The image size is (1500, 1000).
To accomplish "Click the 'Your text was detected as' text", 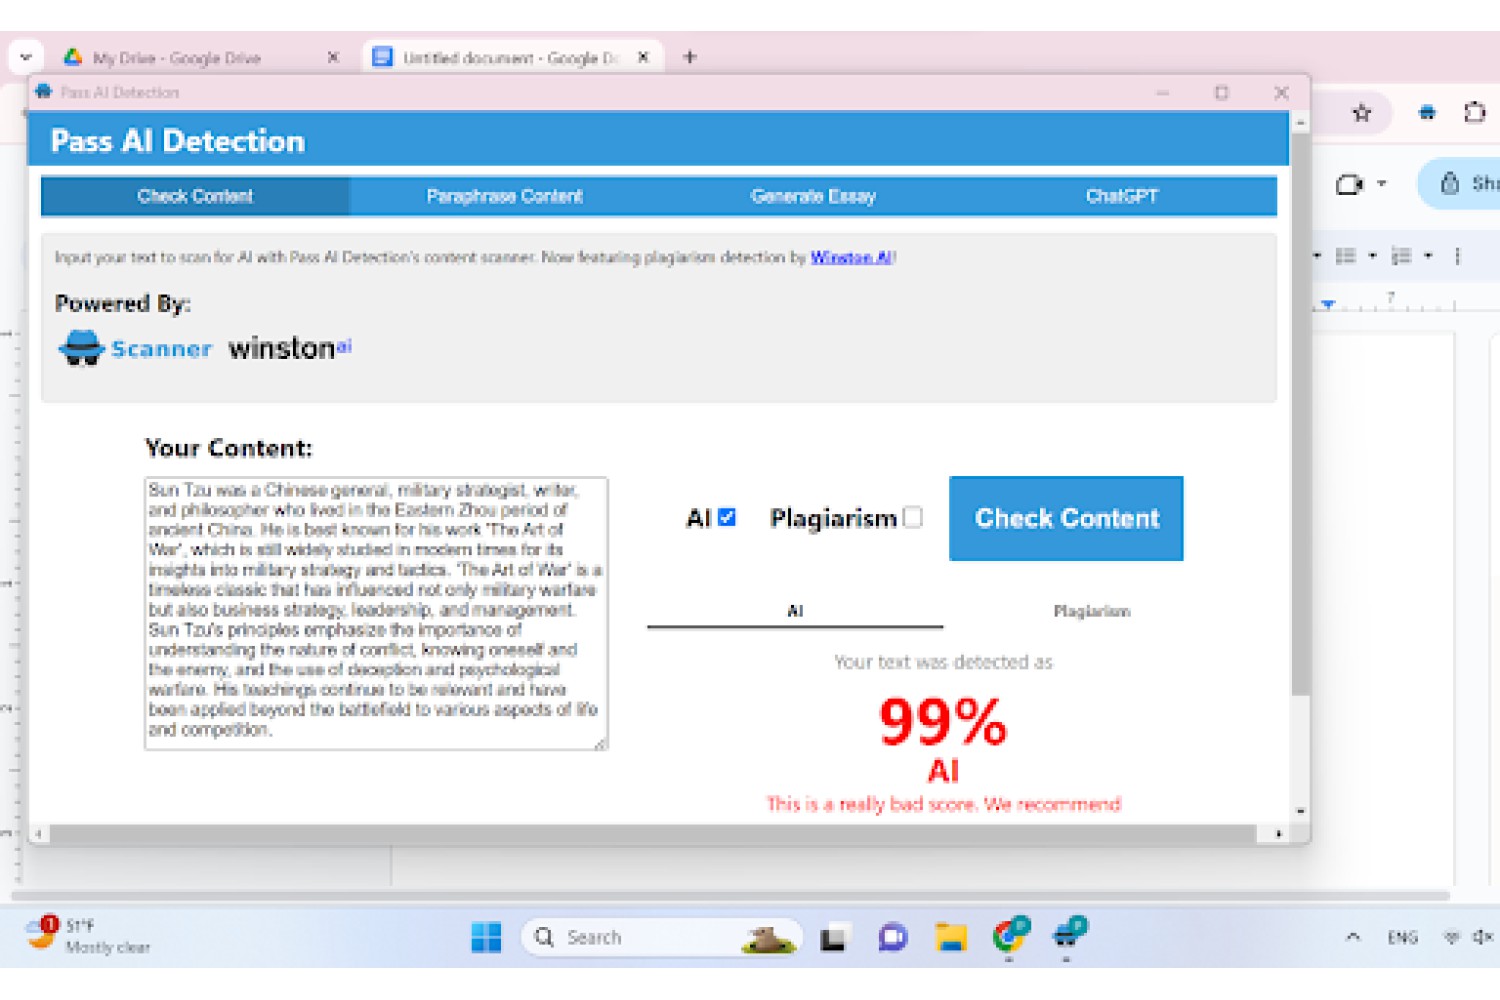I will [x=943, y=662].
